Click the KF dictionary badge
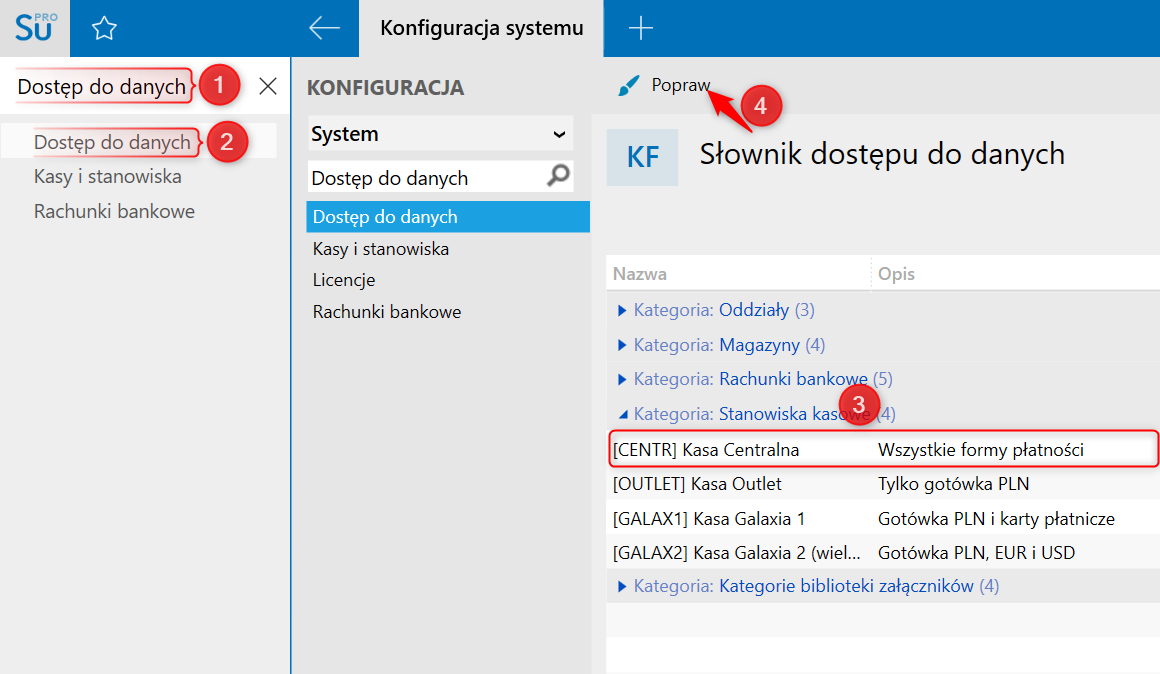 click(x=642, y=157)
